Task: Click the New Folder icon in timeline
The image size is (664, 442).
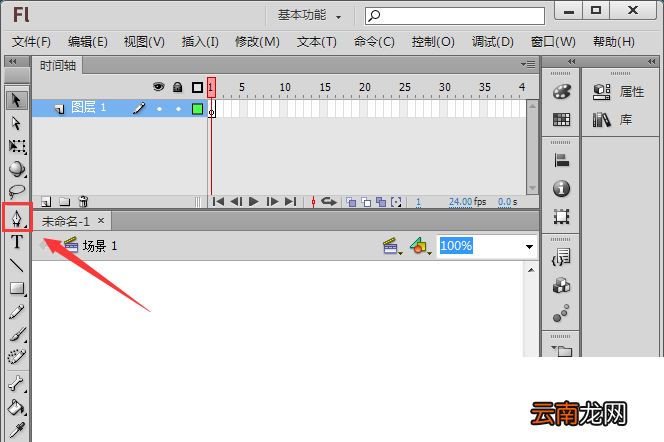Action: pos(64,202)
